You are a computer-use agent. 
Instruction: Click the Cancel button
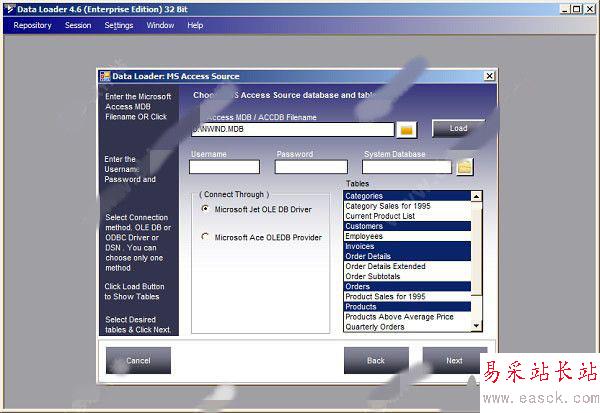138,361
